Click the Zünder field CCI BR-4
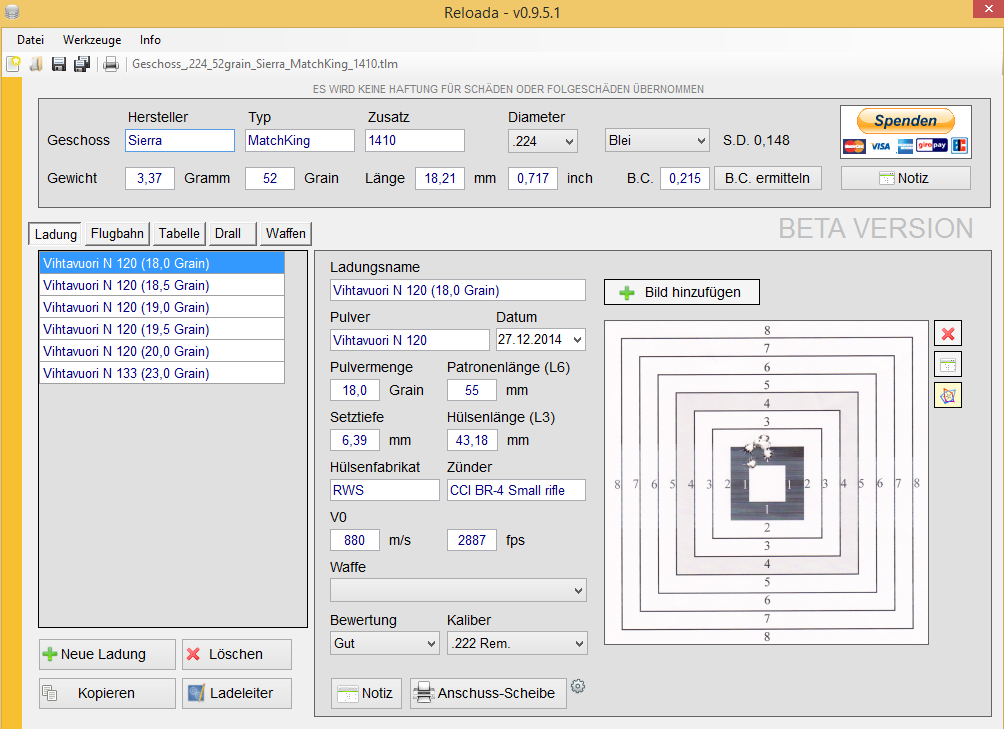The width and height of the screenshot is (1004, 729). pyautogui.click(x=516, y=490)
